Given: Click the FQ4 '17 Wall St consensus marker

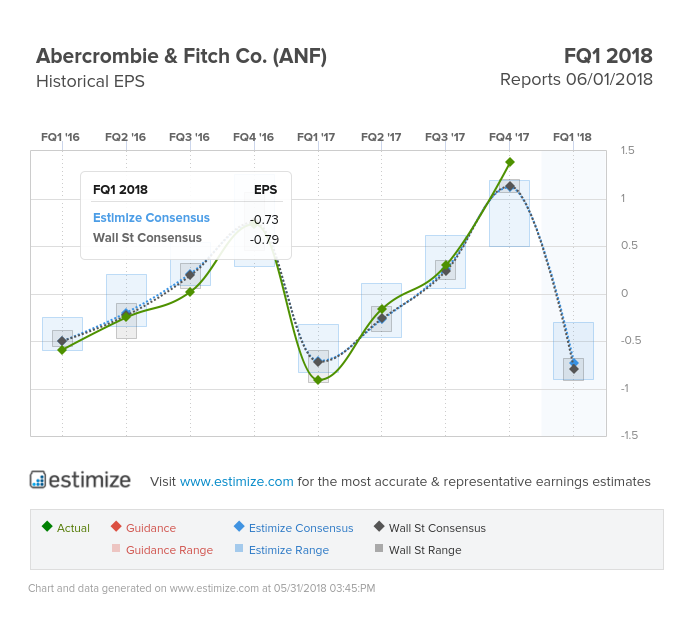Looking at the screenshot, I should coord(509,187).
